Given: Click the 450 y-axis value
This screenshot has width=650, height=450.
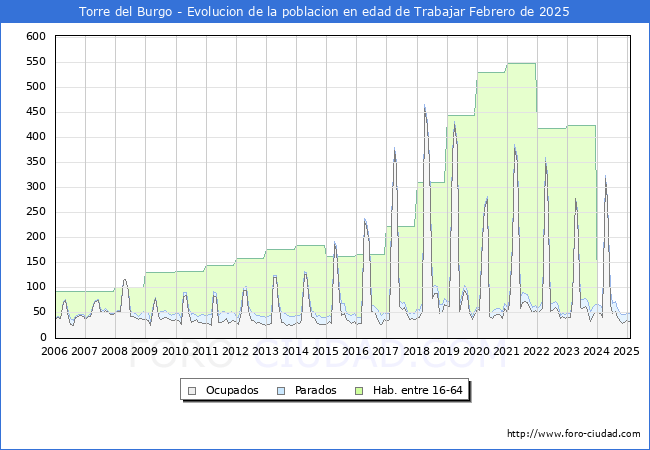Looking at the screenshot, I should [x=36, y=112].
